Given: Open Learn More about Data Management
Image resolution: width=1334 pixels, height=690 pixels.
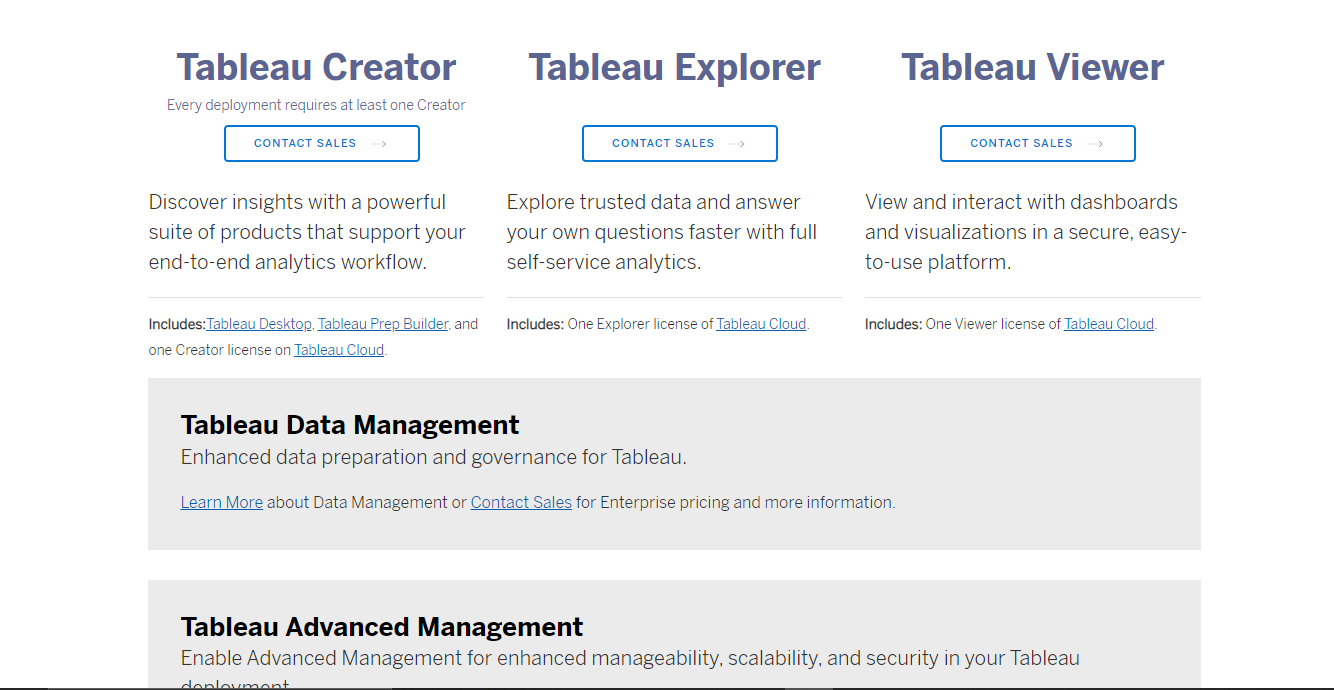Looking at the screenshot, I should coord(222,502).
